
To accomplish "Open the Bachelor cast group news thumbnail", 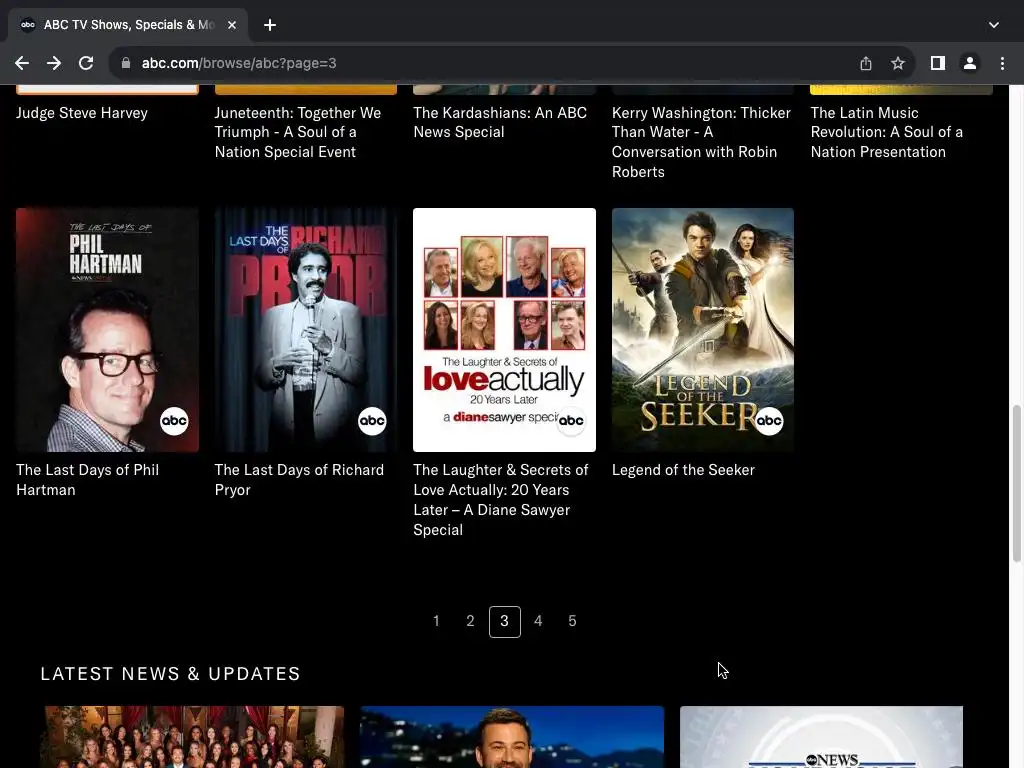I will (x=195, y=737).
